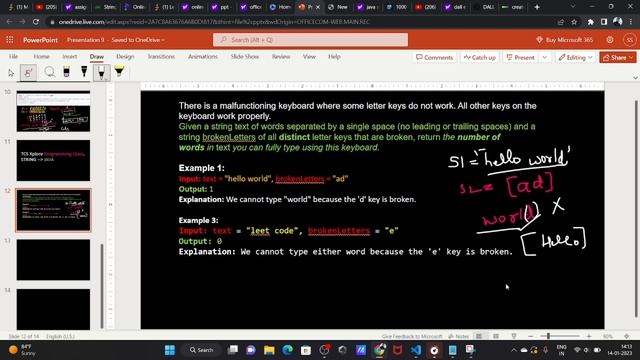Open Microsoft Edge from taskbar
This screenshot has height=360, width=640.
point(287,350)
